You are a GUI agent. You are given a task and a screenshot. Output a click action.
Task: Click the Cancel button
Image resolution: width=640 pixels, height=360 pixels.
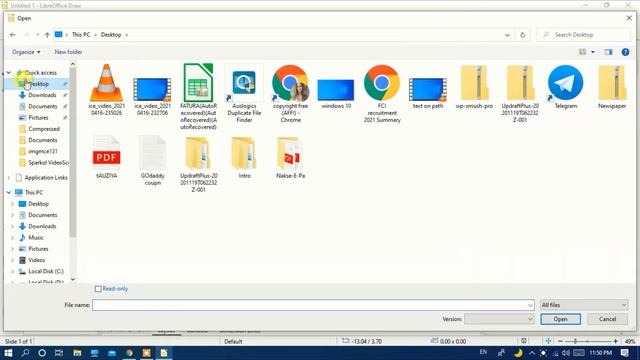(x=607, y=319)
